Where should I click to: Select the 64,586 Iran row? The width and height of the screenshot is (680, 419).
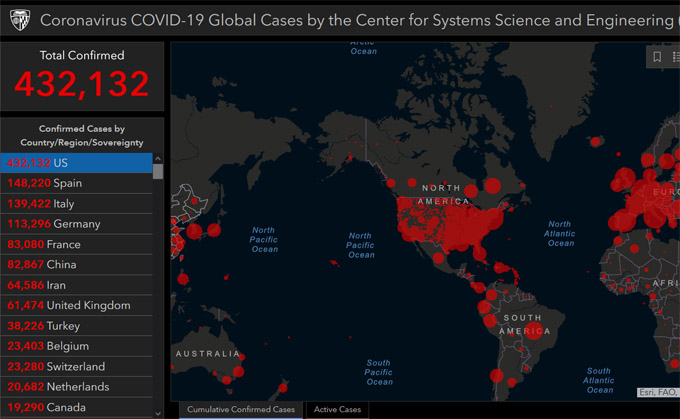76,285
